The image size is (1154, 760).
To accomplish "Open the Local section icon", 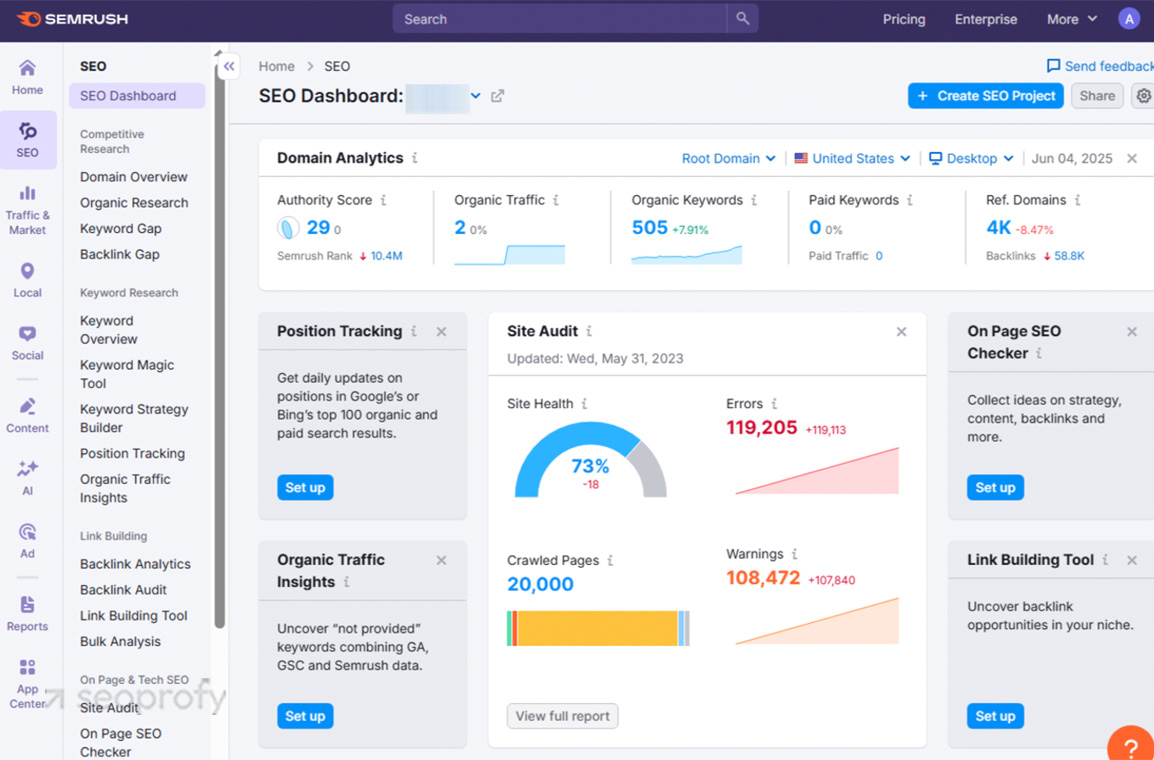I will pos(27,280).
